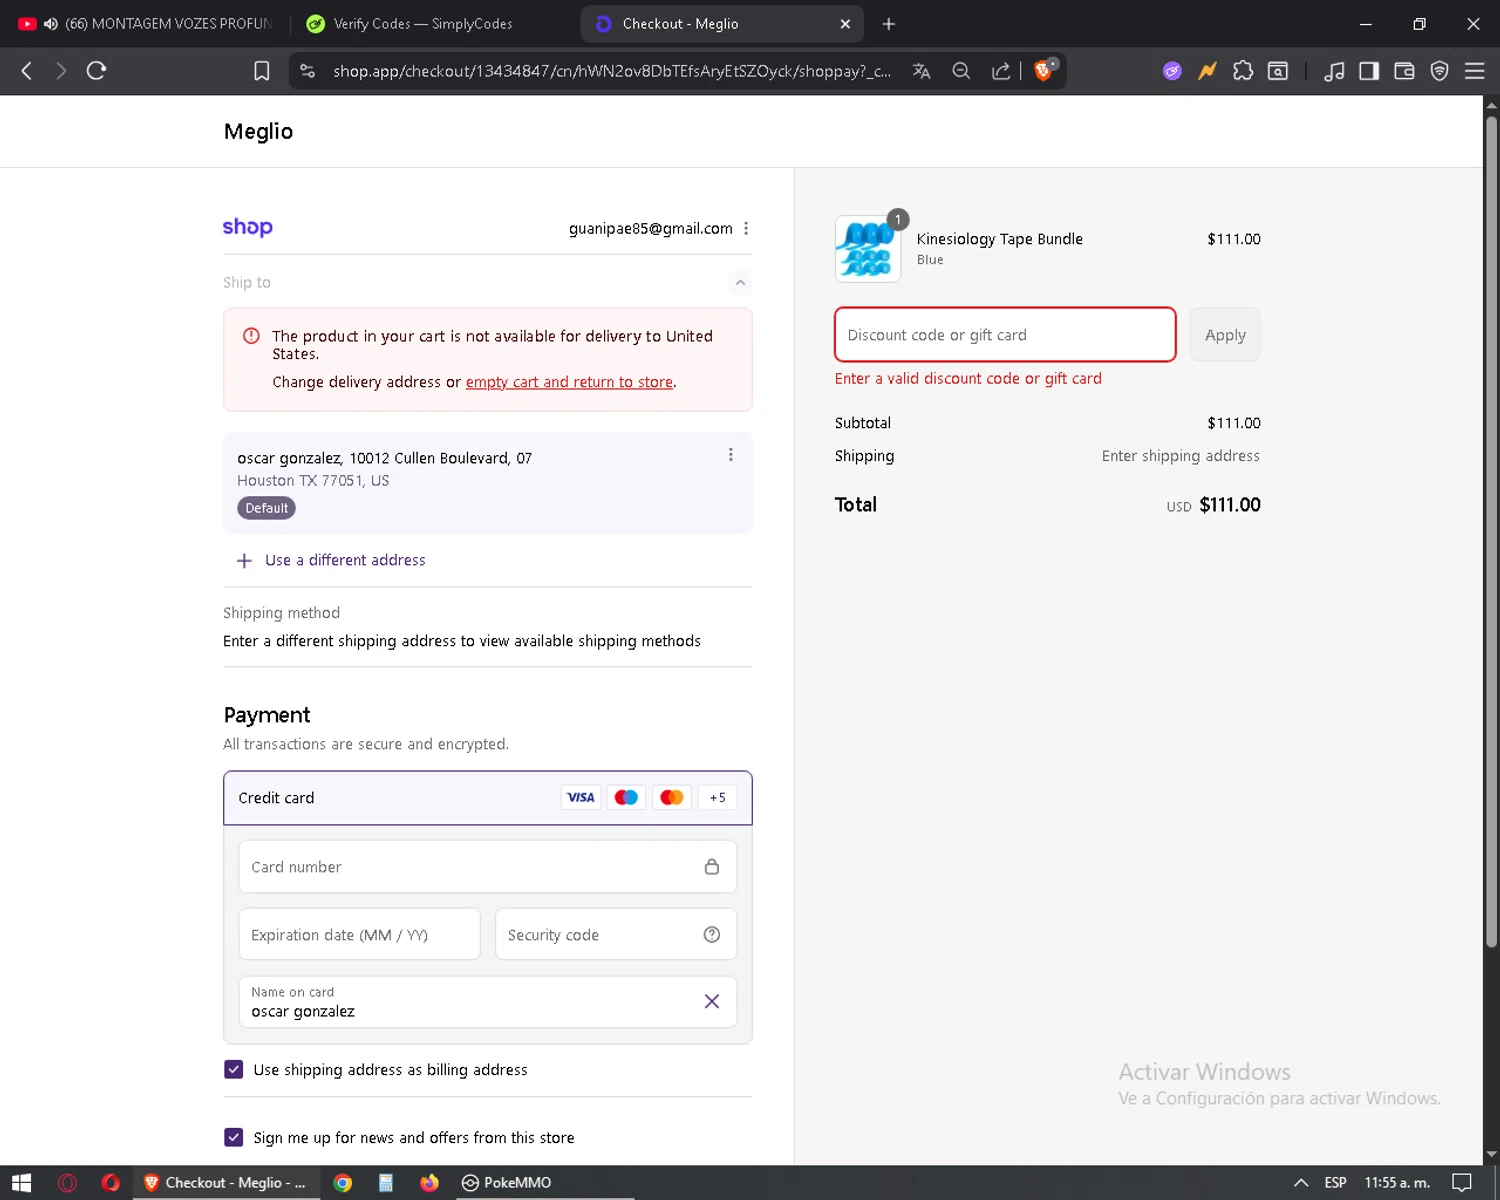The height and width of the screenshot is (1200, 1500).
Task: Uncheck use shipping address as billing
Action: [x=234, y=1070]
